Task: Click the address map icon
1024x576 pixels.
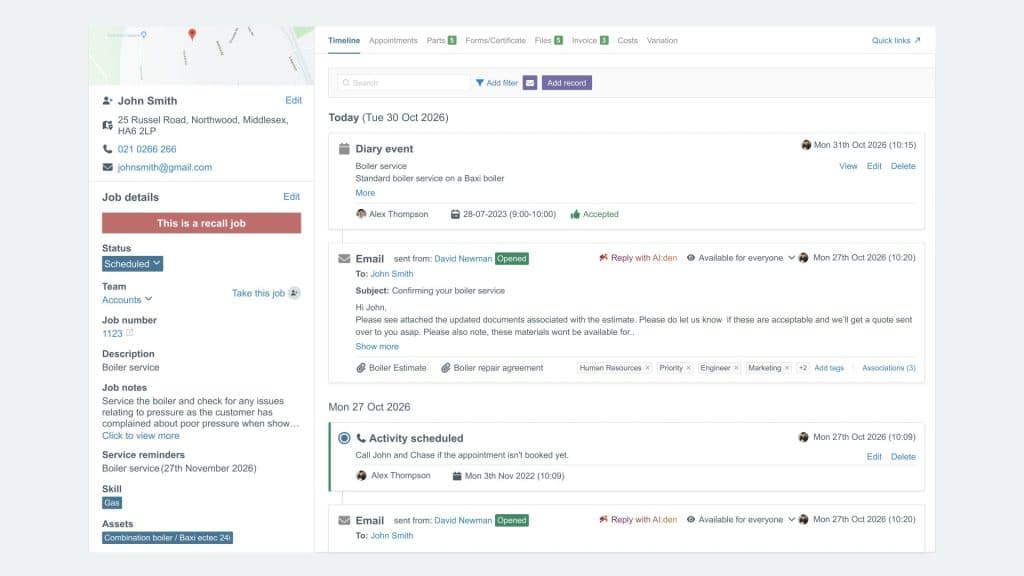Action: (x=108, y=125)
